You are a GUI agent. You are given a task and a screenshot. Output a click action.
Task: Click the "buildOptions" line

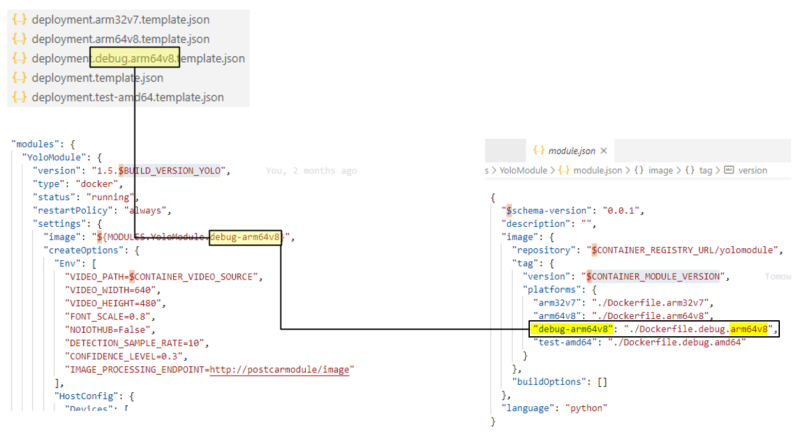(559, 382)
